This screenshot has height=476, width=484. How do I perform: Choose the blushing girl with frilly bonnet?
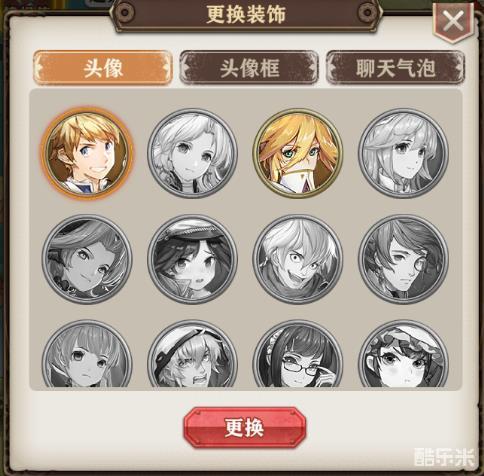pos(403,355)
